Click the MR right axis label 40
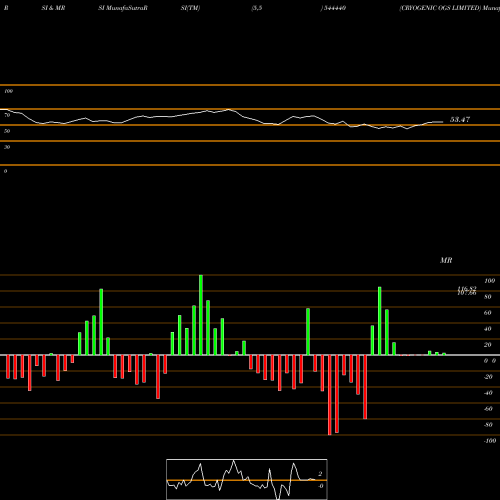The image size is (500, 500). coord(488,329)
